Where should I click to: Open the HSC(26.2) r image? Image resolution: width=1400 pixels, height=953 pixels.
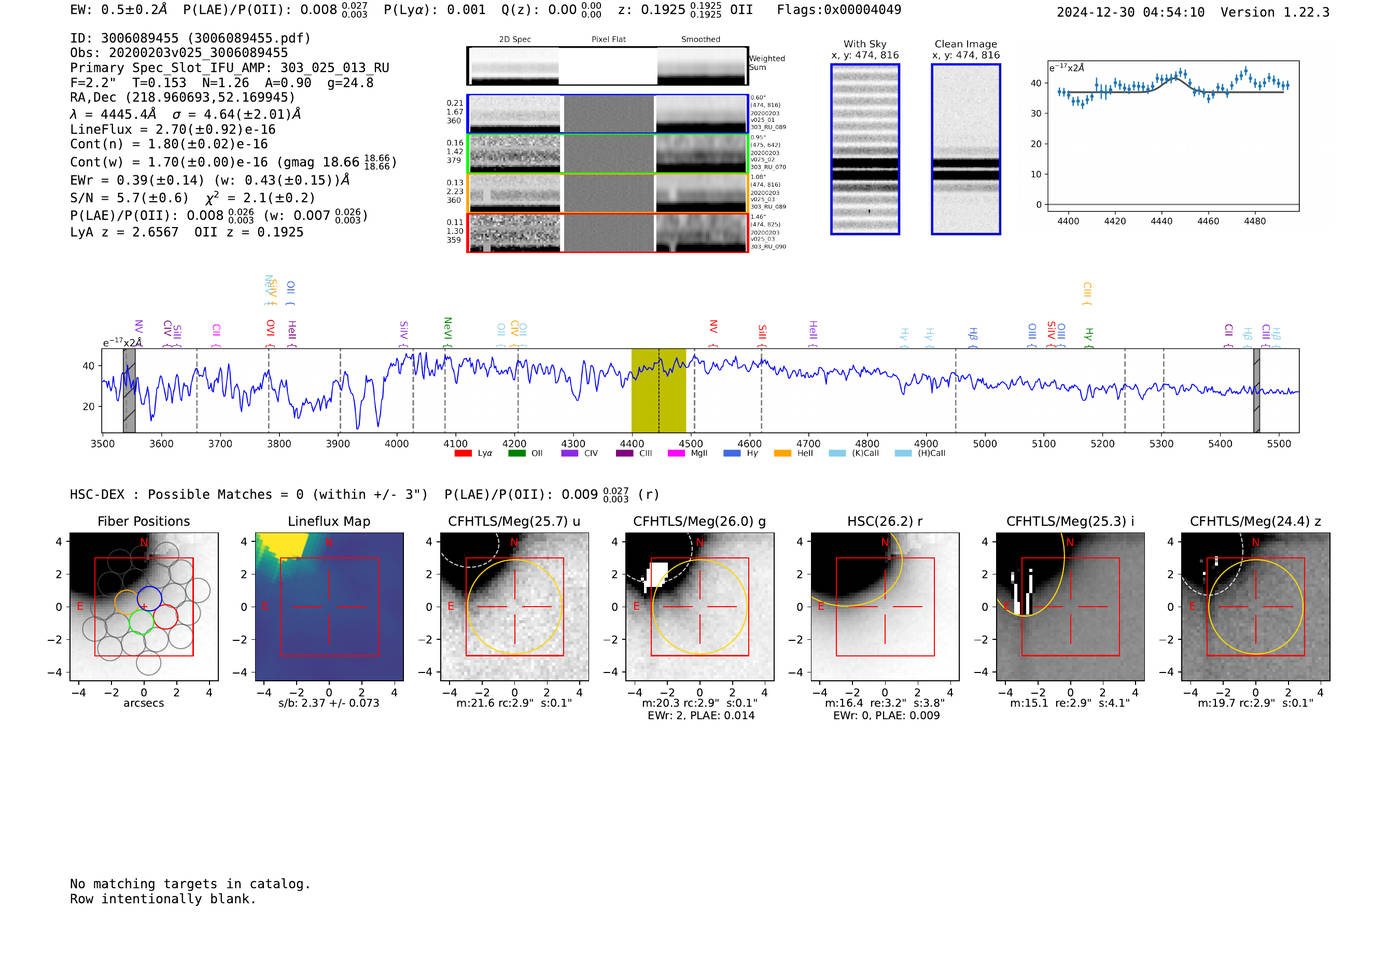pos(884,607)
